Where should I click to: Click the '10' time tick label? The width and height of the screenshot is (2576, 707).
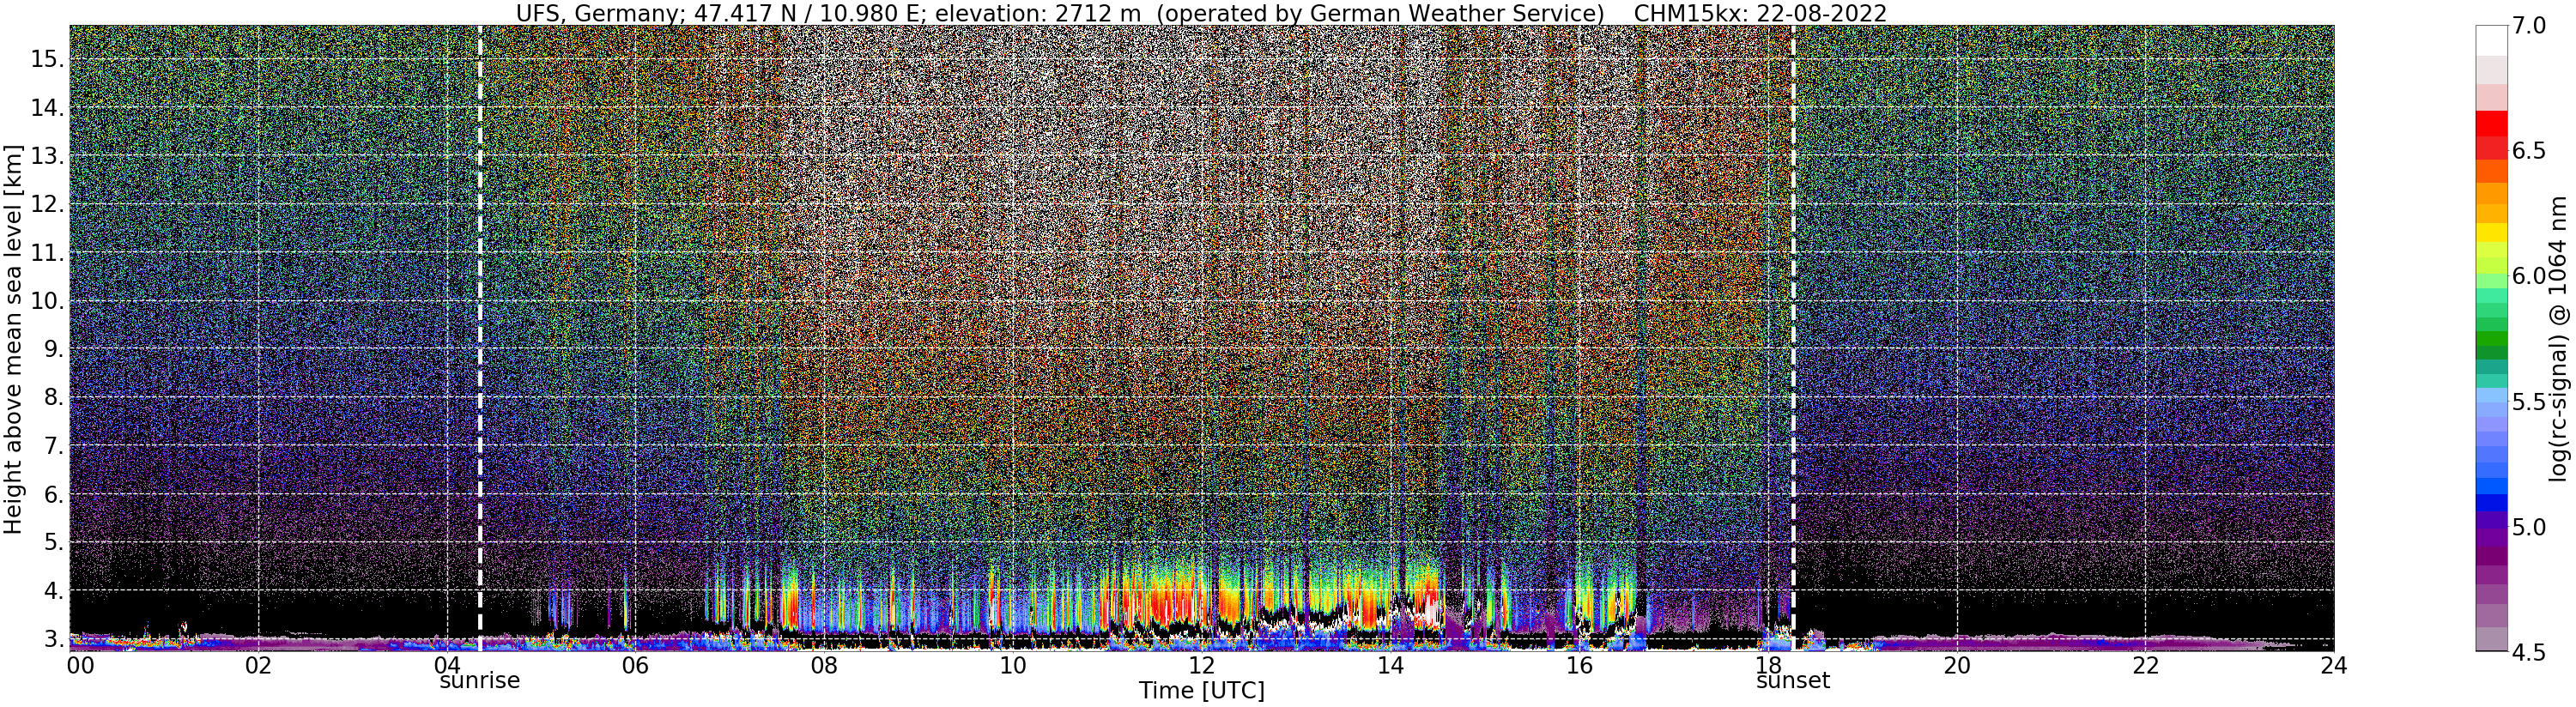[x=1013, y=665]
